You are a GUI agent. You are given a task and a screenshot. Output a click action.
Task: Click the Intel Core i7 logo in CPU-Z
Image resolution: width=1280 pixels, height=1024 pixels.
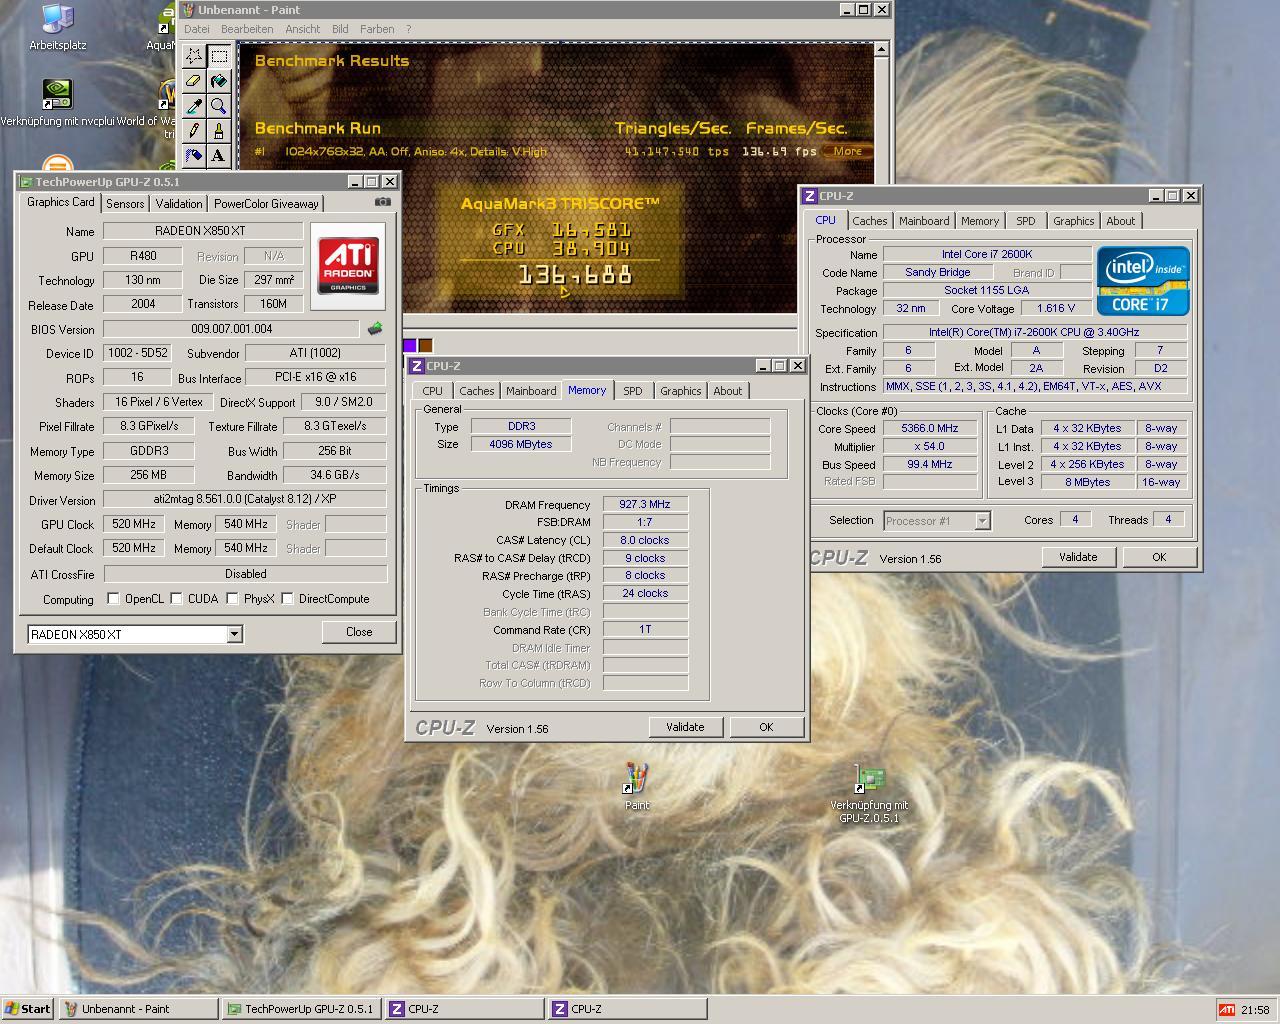[x=1143, y=281]
